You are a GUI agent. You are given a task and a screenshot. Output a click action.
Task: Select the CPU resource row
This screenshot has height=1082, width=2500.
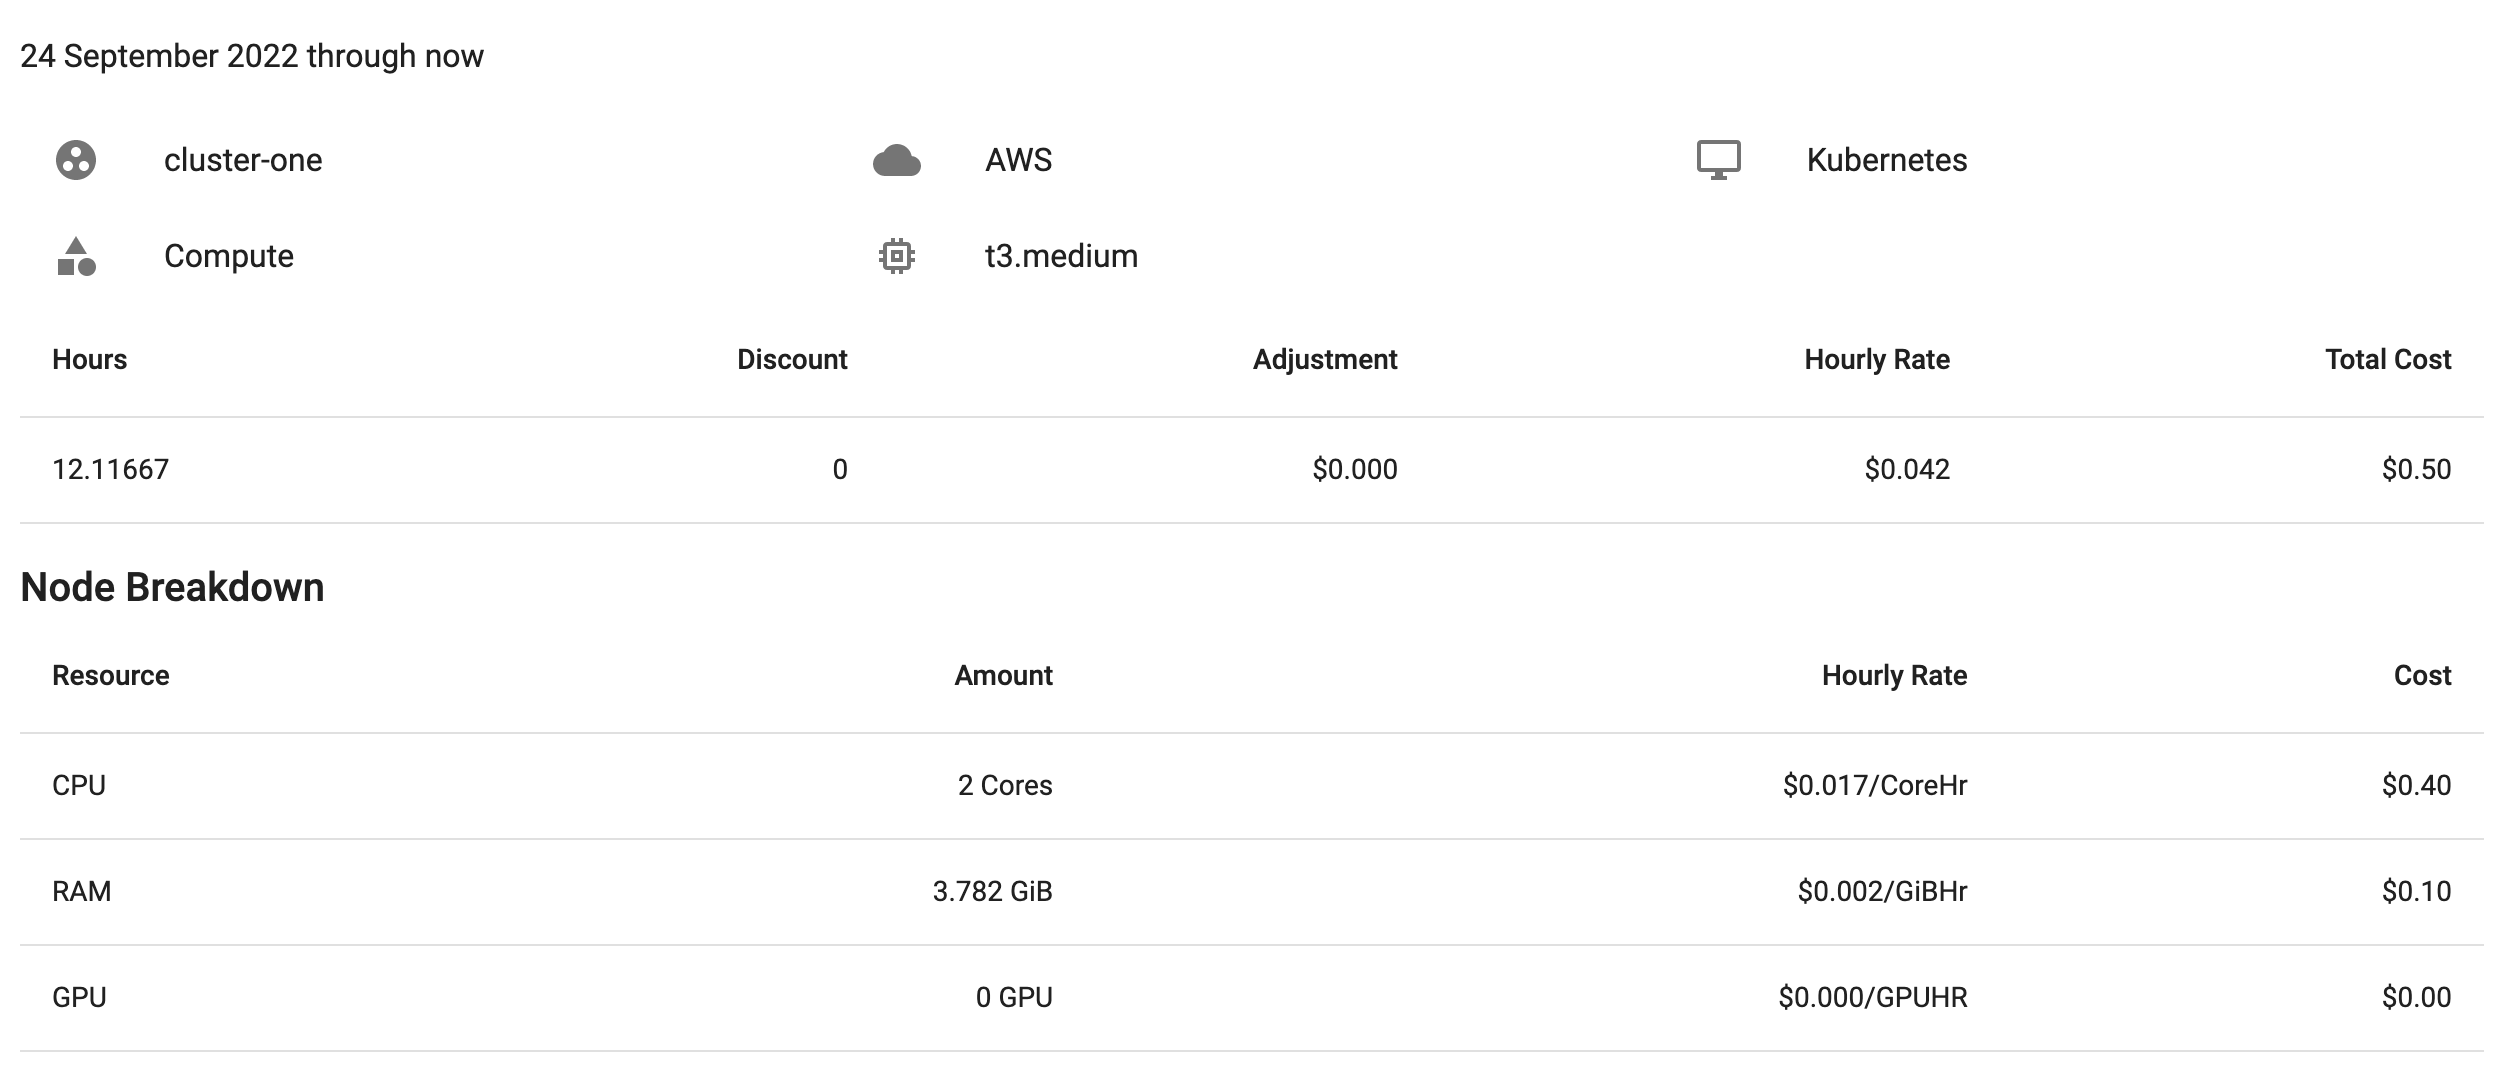pos(80,786)
